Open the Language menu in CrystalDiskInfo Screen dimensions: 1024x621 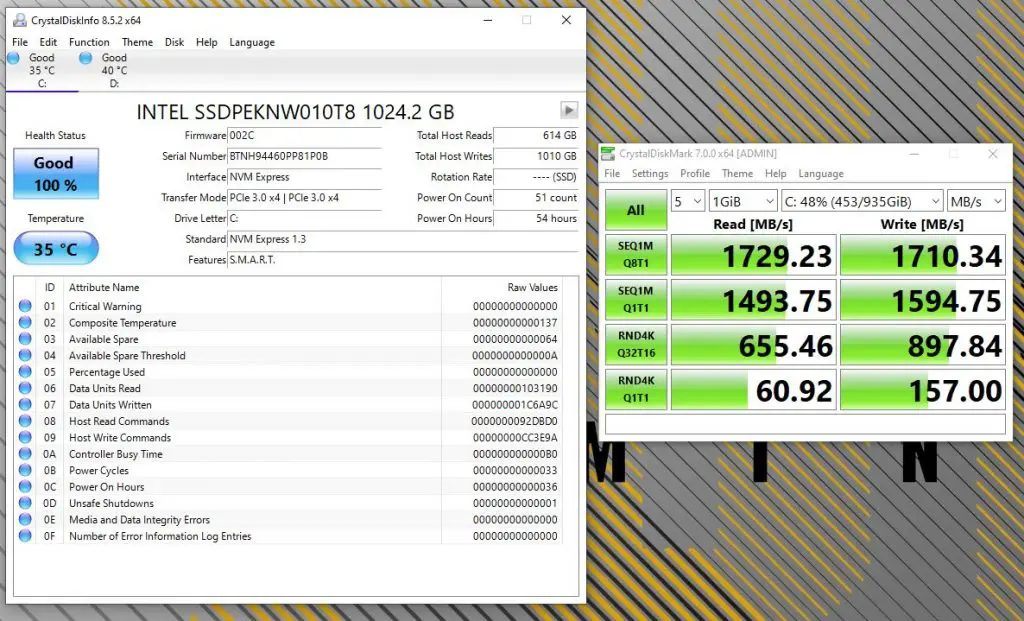[x=251, y=42]
